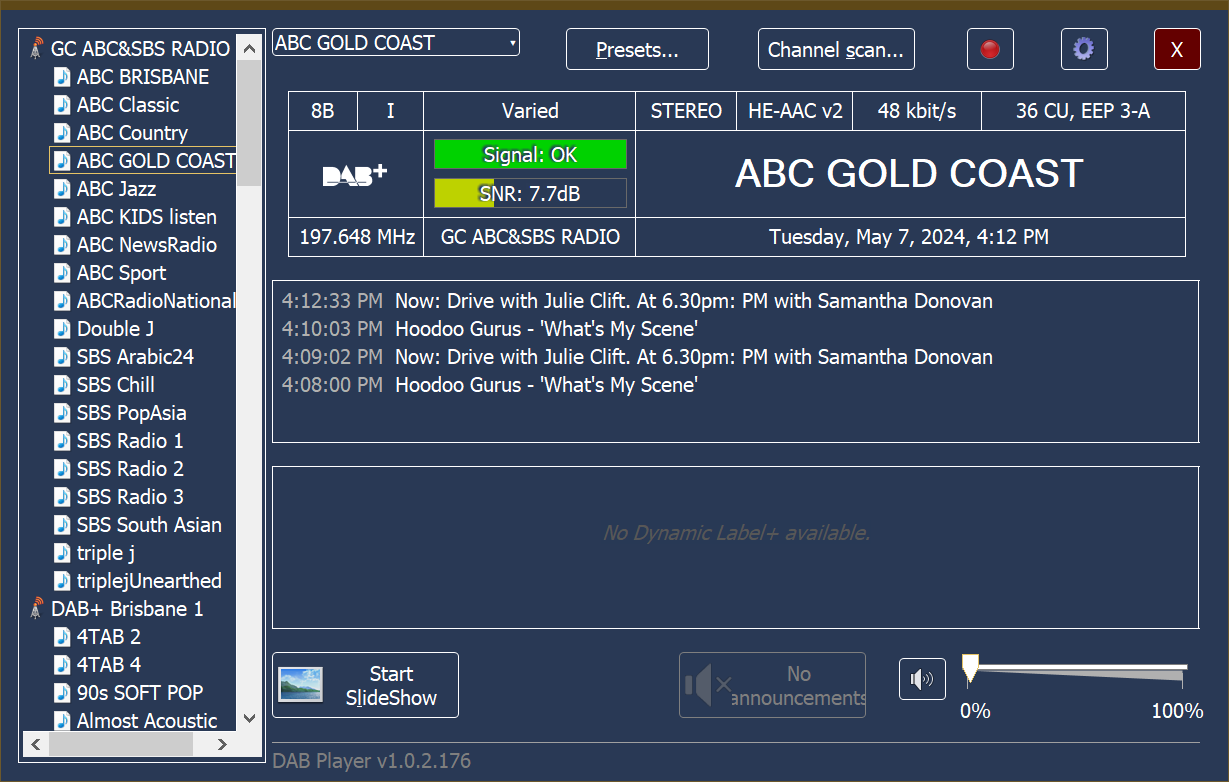Image resolution: width=1229 pixels, height=782 pixels.
Task: Collapse the GC ABC&SBS RADIO ensemble
Action: (140, 48)
